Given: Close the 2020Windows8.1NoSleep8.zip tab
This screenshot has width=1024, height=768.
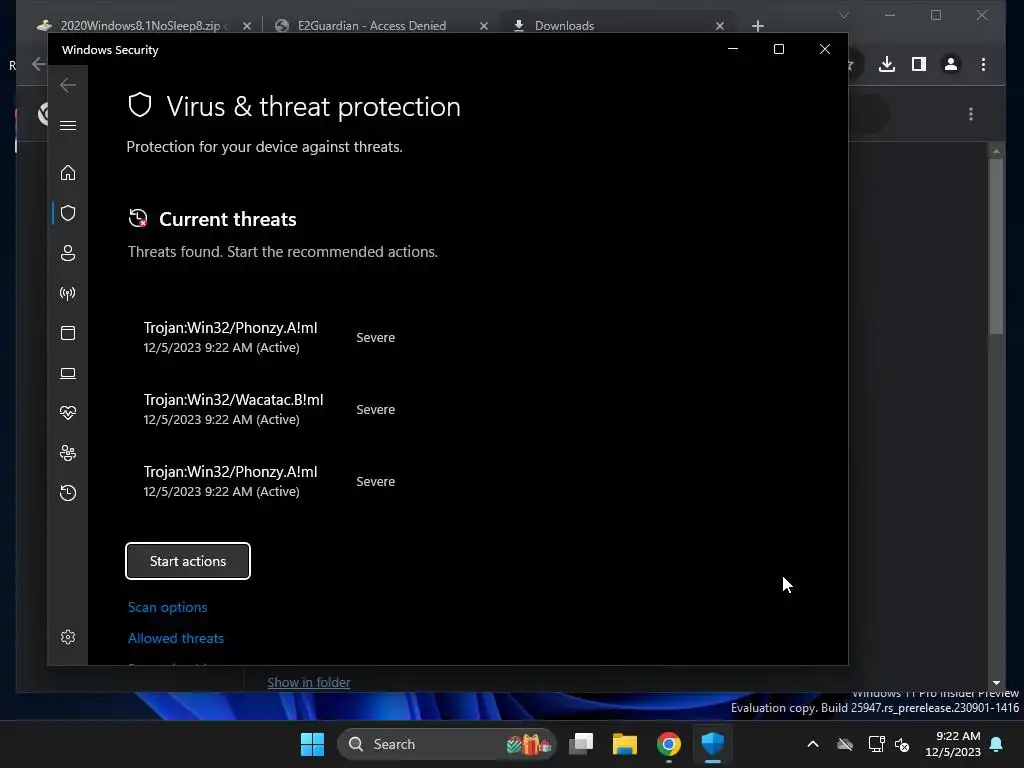Looking at the screenshot, I should pyautogui.click(x=247, y=25).
